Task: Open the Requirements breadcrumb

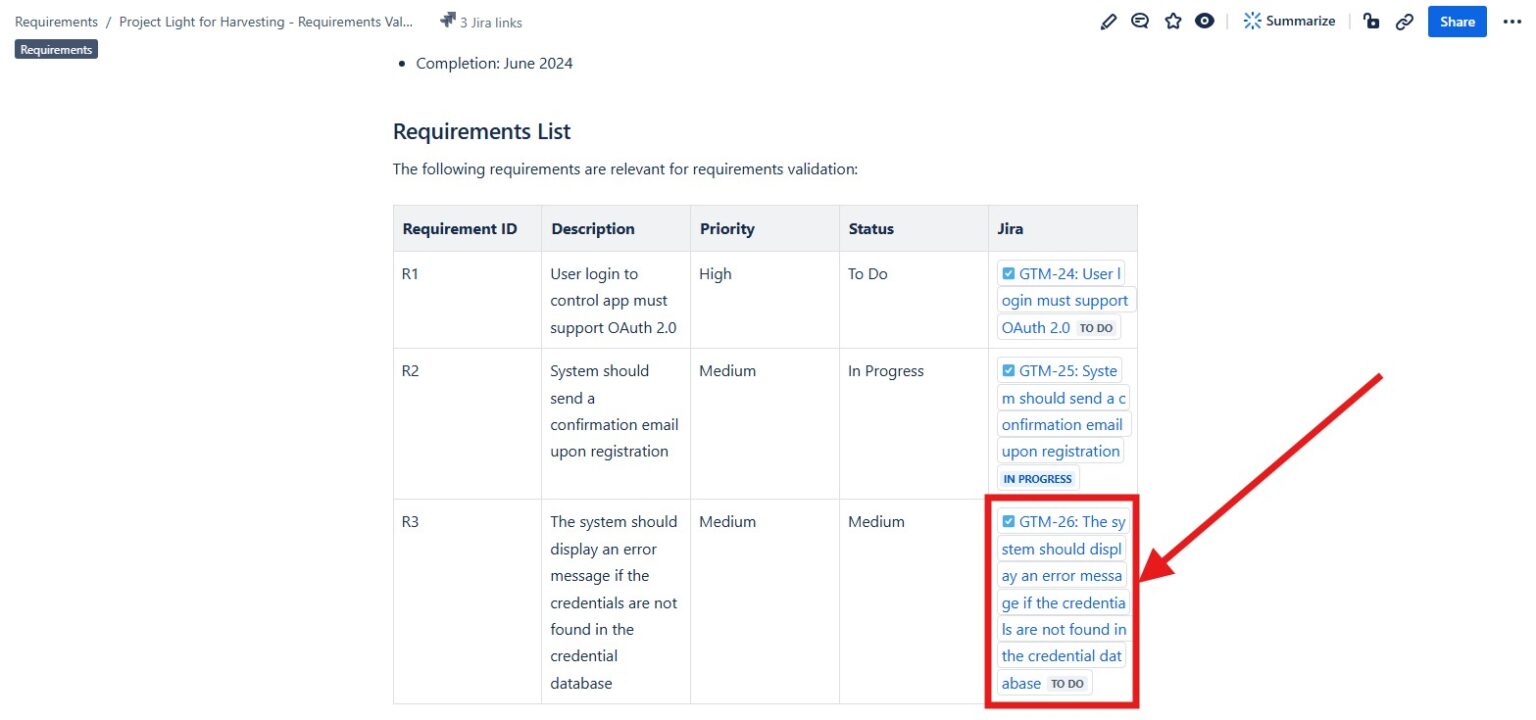Action: coord(56,21)
